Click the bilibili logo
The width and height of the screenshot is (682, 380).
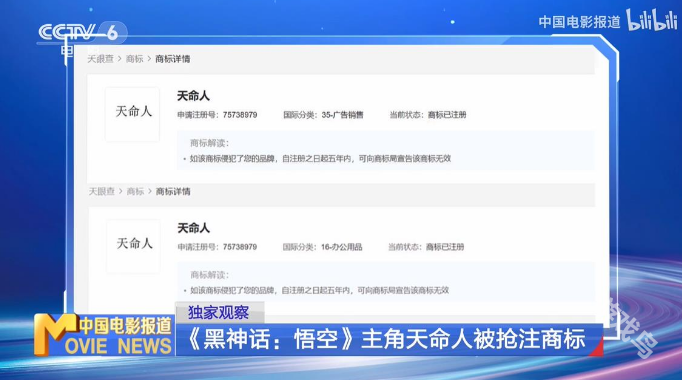(x=652, y=20)
